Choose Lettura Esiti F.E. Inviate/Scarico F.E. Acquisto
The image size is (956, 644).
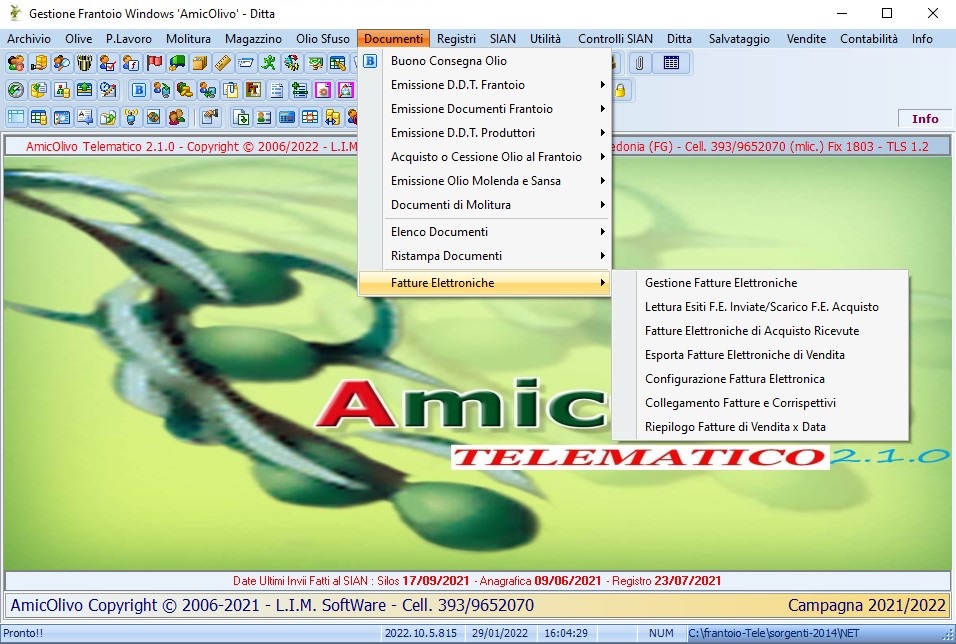click(x=760, y=307)
